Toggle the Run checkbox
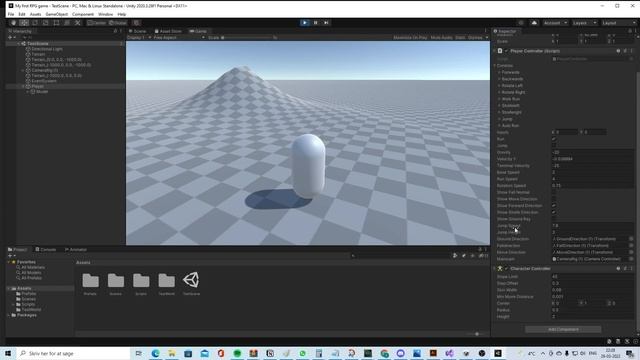This screenshot has width=640, height=360. coord(554,139)
